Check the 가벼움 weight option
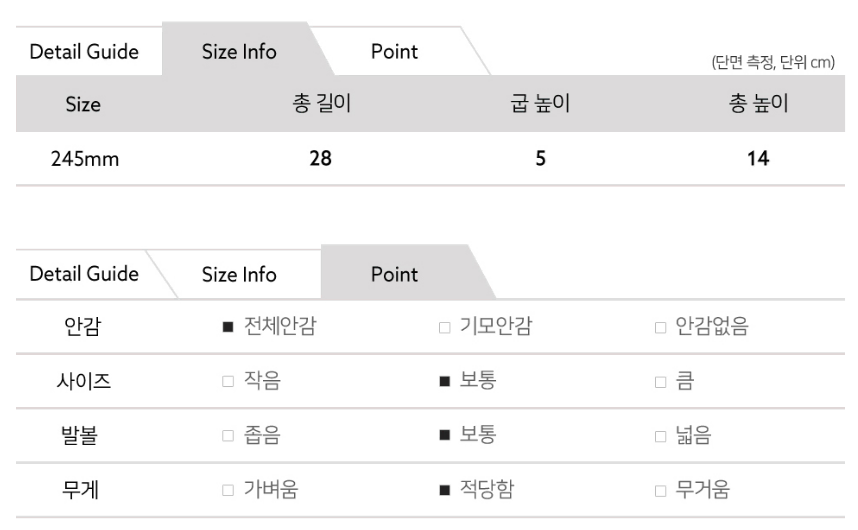Screen dimensions: 858x530 pyautogui.click(x=228, y=489)
